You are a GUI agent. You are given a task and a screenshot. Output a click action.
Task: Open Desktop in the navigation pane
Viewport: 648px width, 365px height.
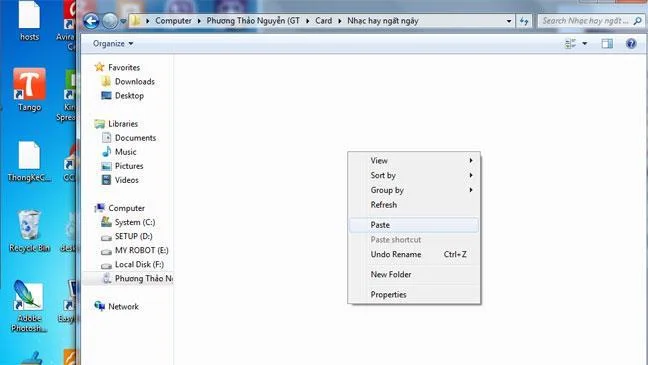click(129, 95)
